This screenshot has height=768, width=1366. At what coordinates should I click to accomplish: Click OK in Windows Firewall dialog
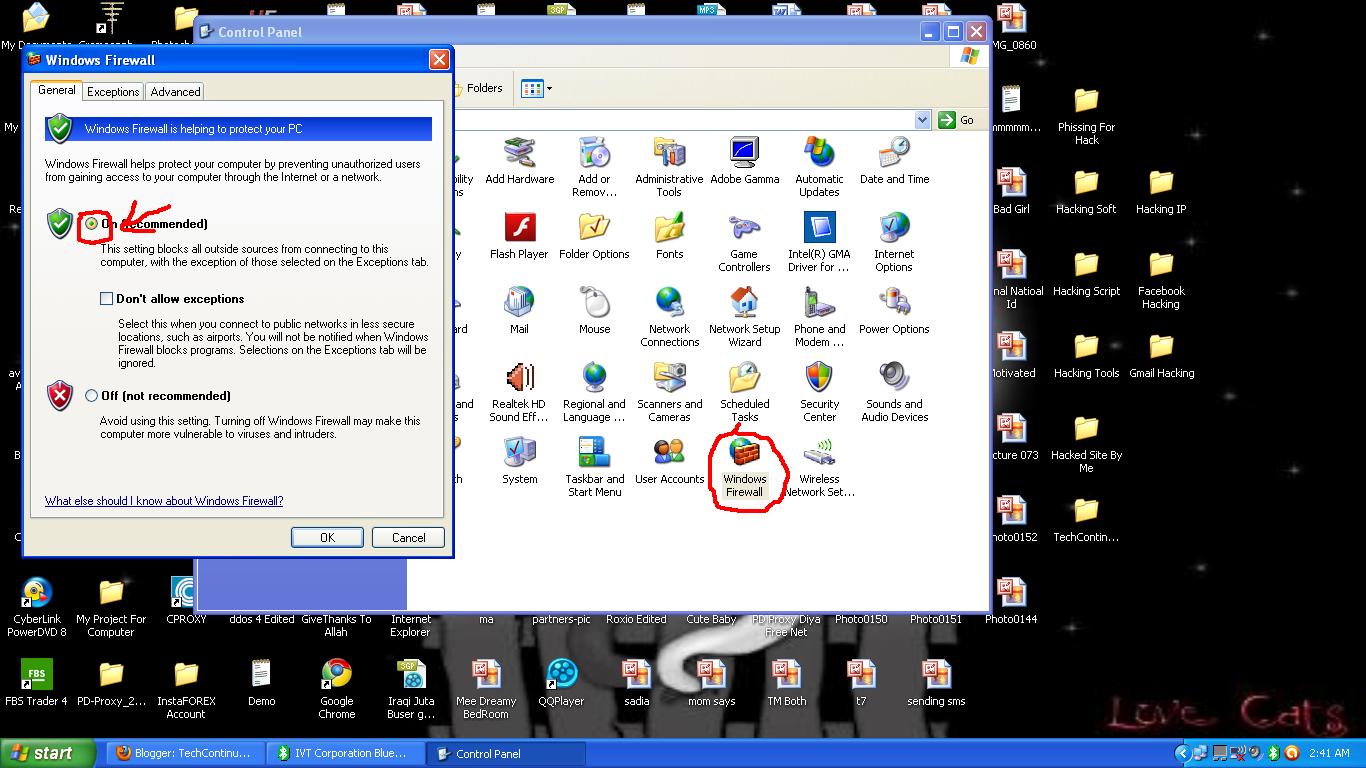[x=327, y=538]
